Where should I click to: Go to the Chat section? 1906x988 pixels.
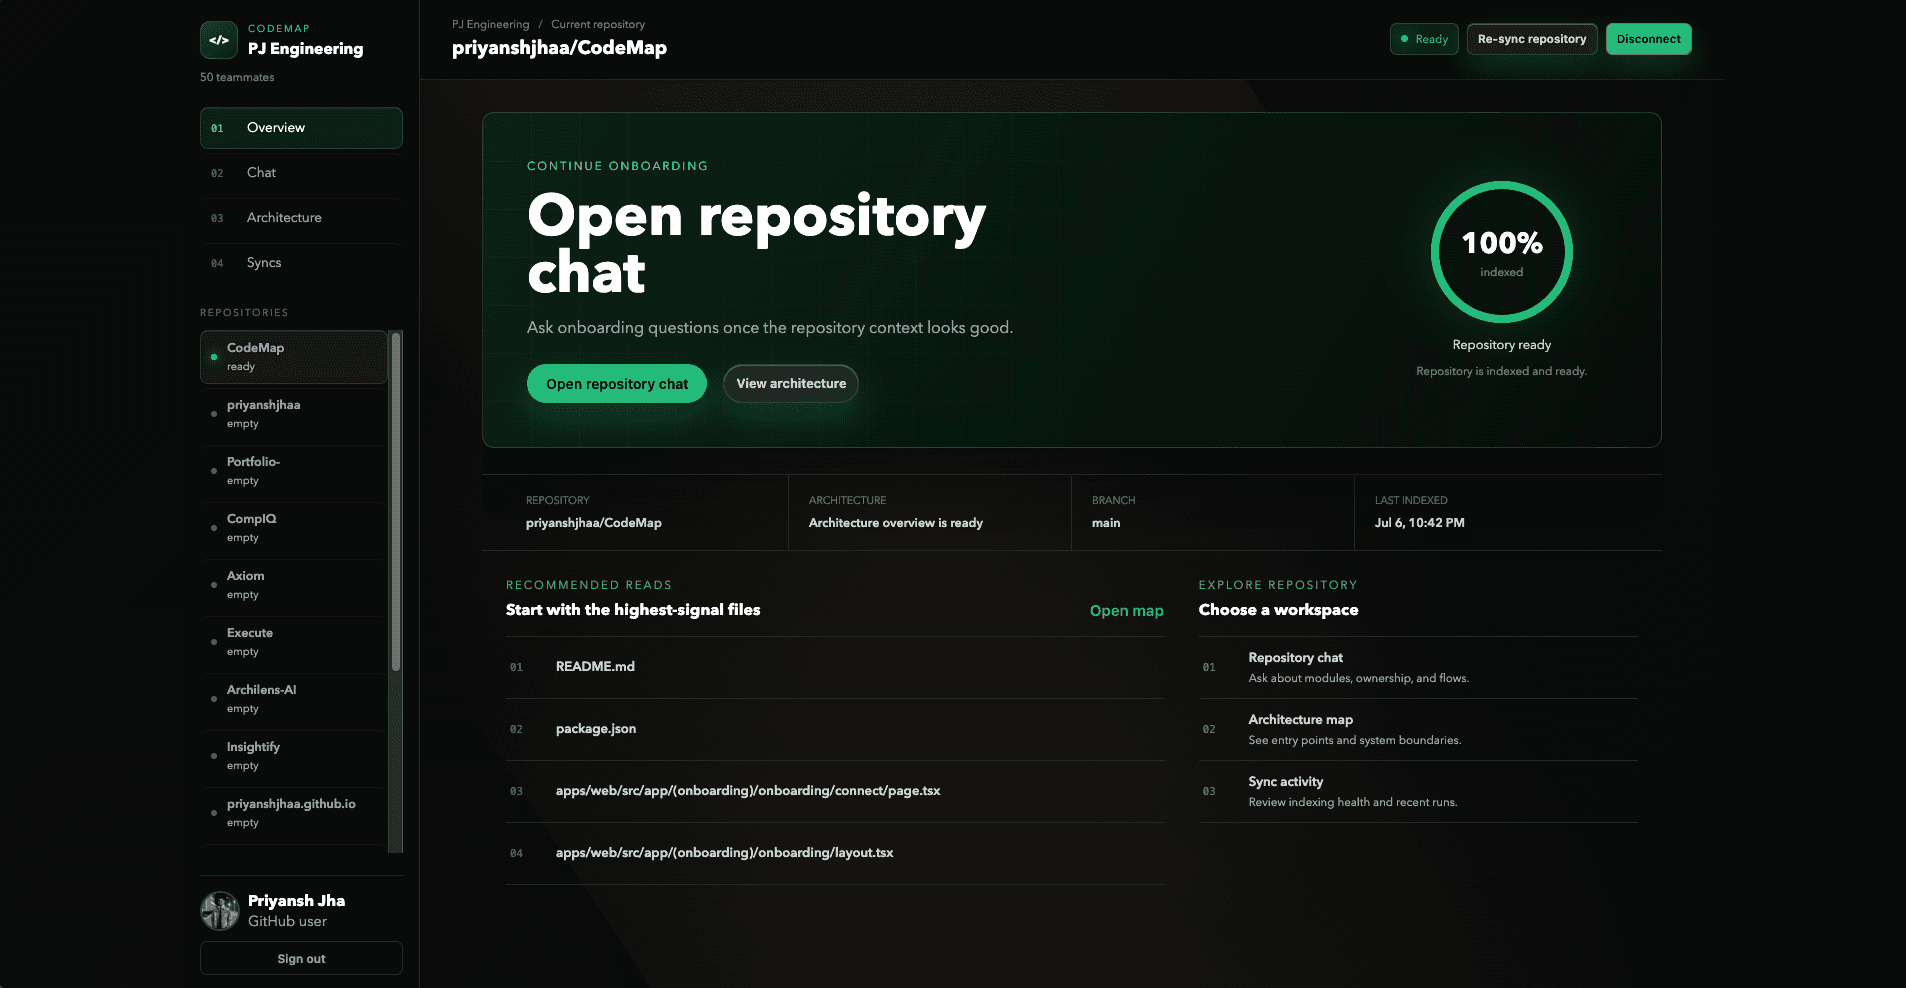(x=301, y=173)
